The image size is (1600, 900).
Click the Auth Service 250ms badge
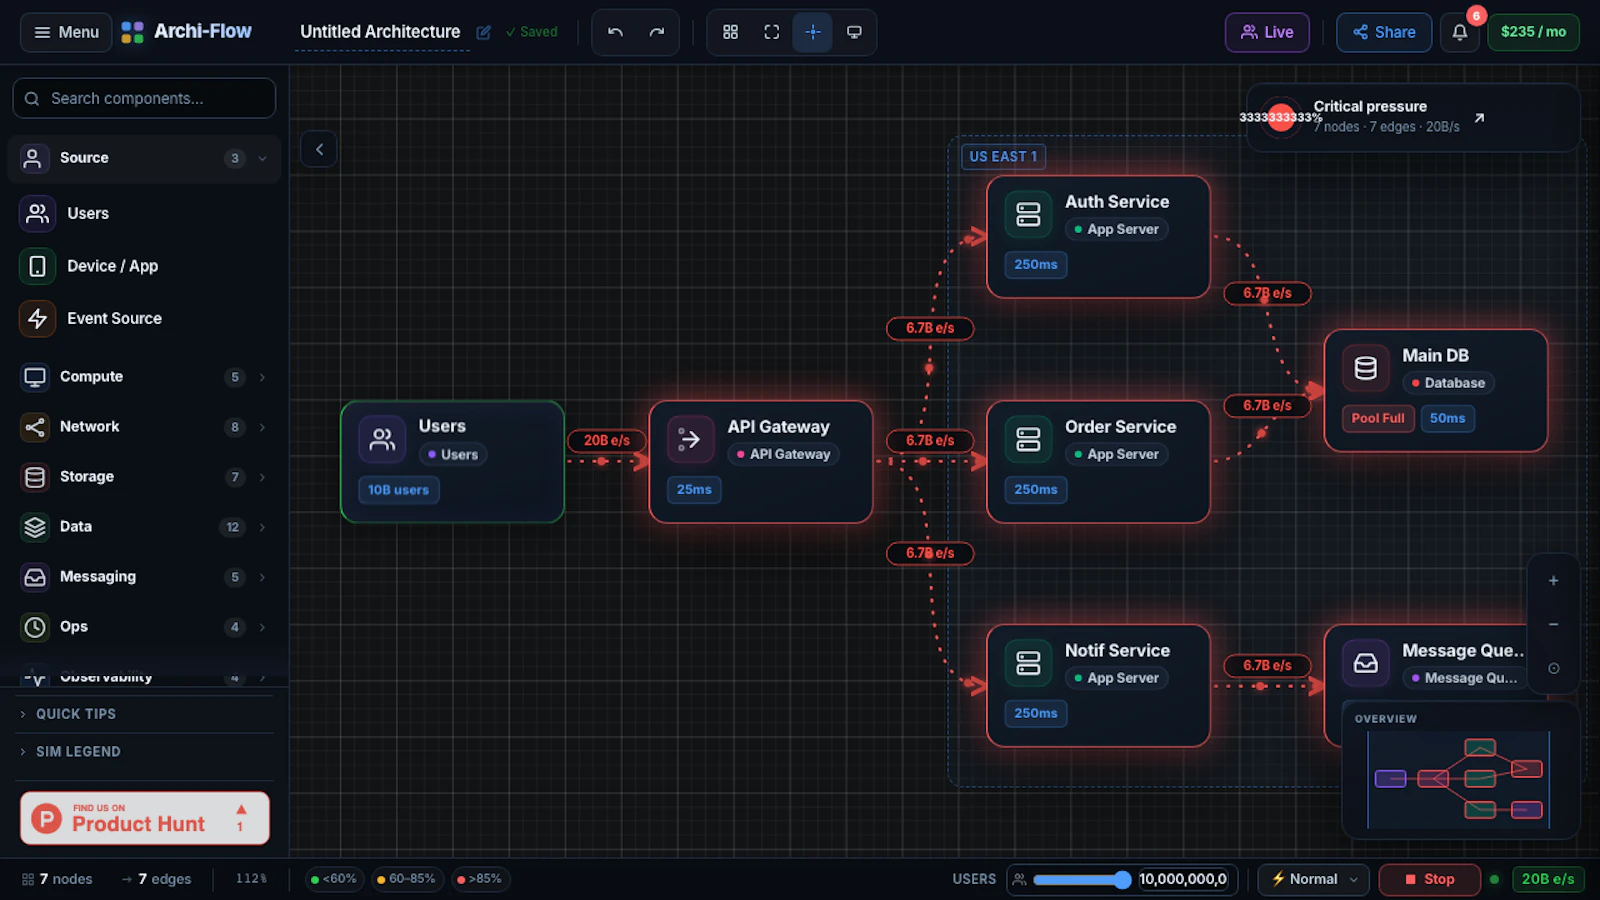1036,265
